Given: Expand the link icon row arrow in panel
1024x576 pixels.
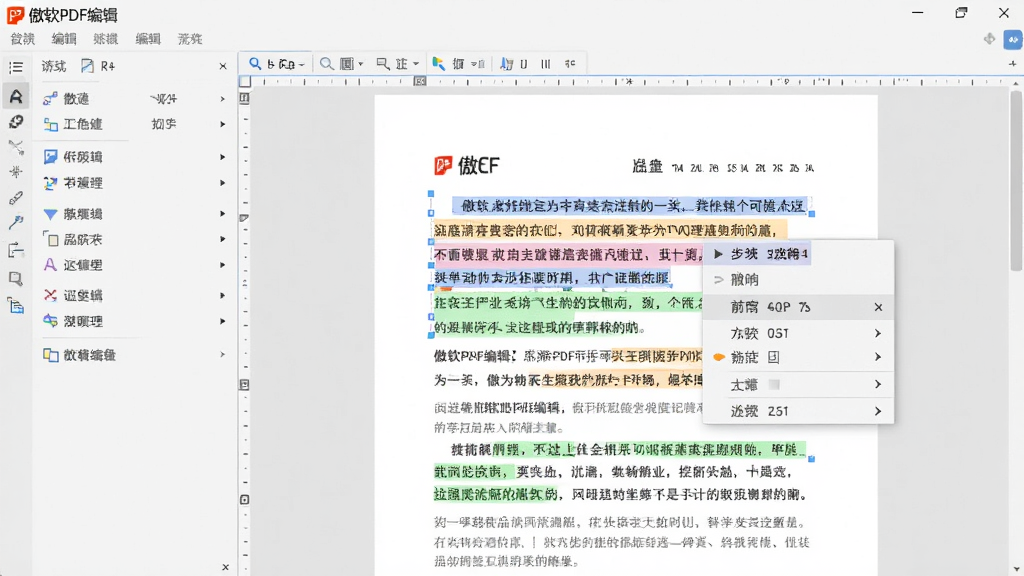Looking at the screenshot, I should tap(223, 99).
